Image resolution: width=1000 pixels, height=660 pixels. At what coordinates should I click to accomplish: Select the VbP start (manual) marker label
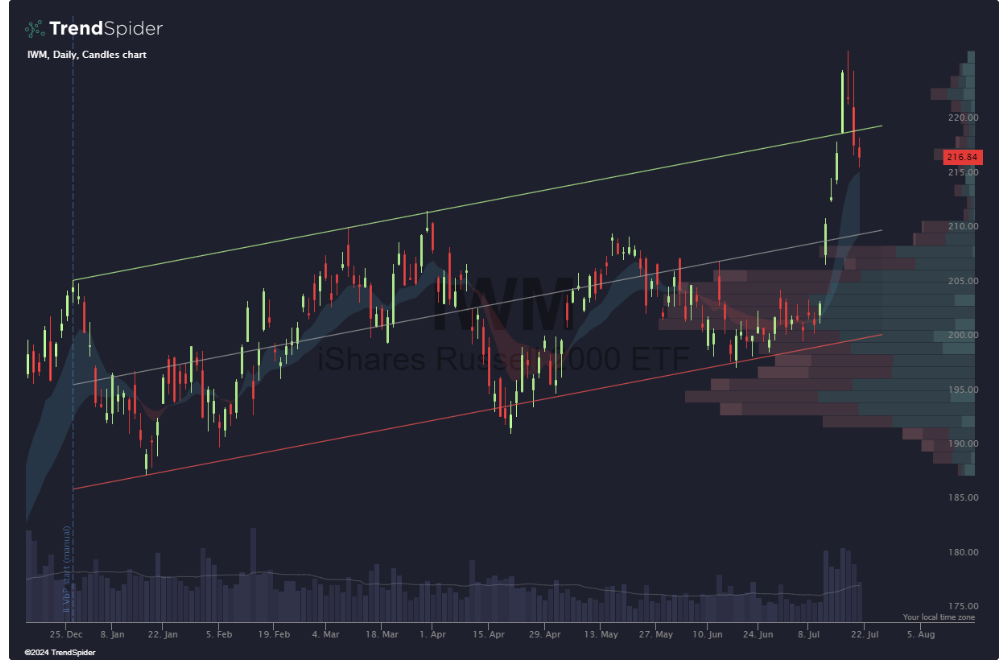[66, 569]
